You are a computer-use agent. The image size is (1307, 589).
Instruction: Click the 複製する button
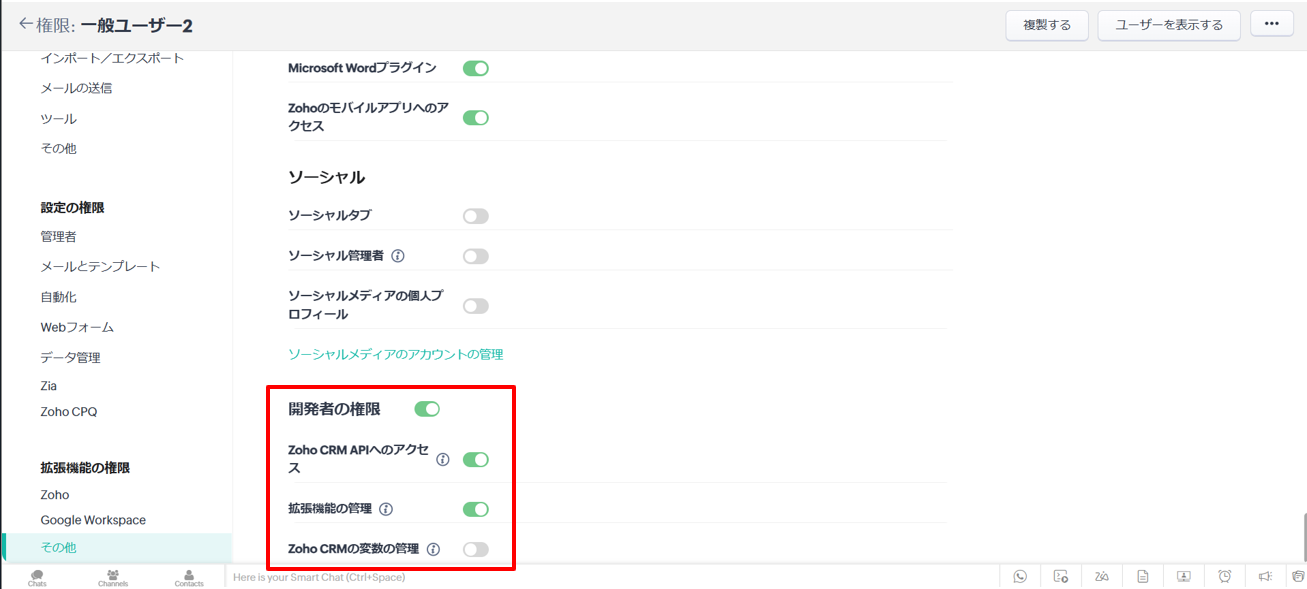point(1047,25)
